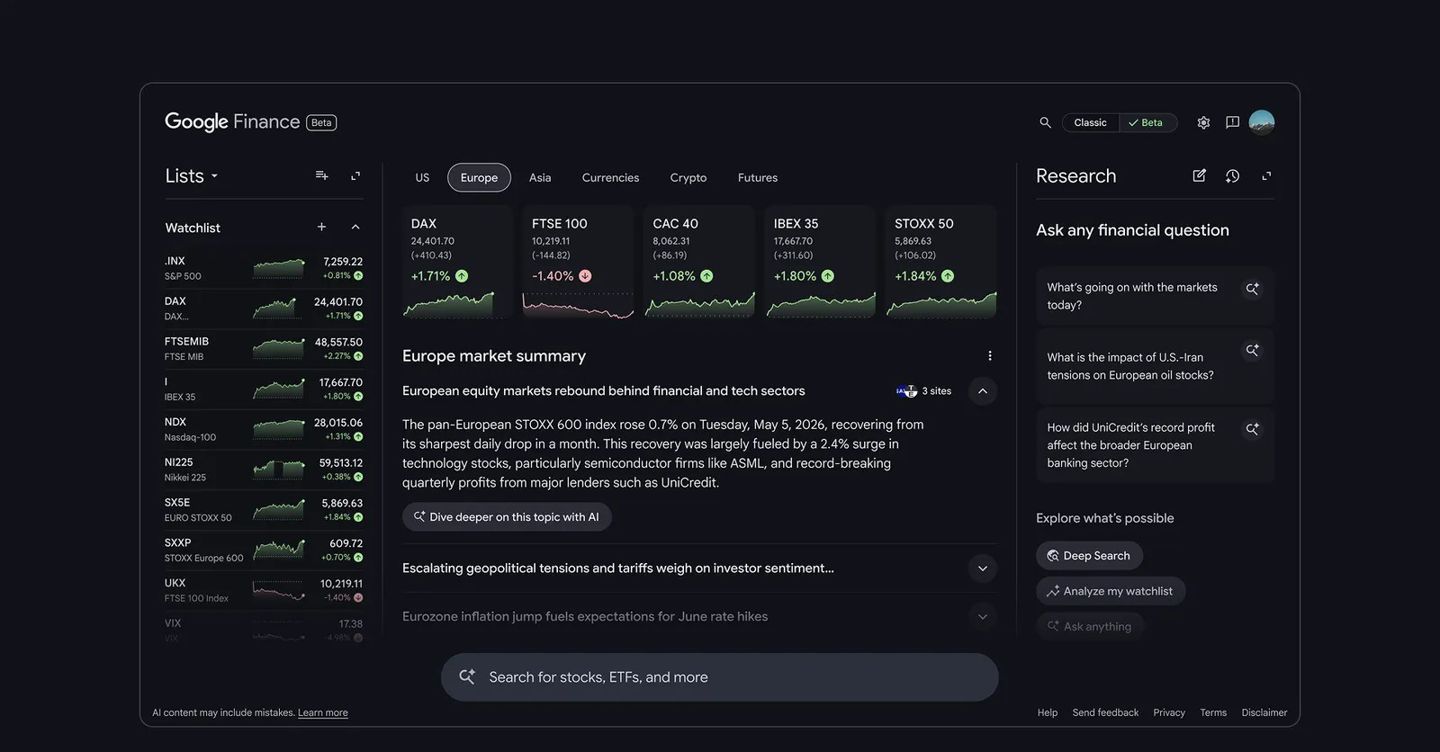Select SX5E EURO STOXX 50 watchlist row
1440x752 pixels.
tap(264, 510)
